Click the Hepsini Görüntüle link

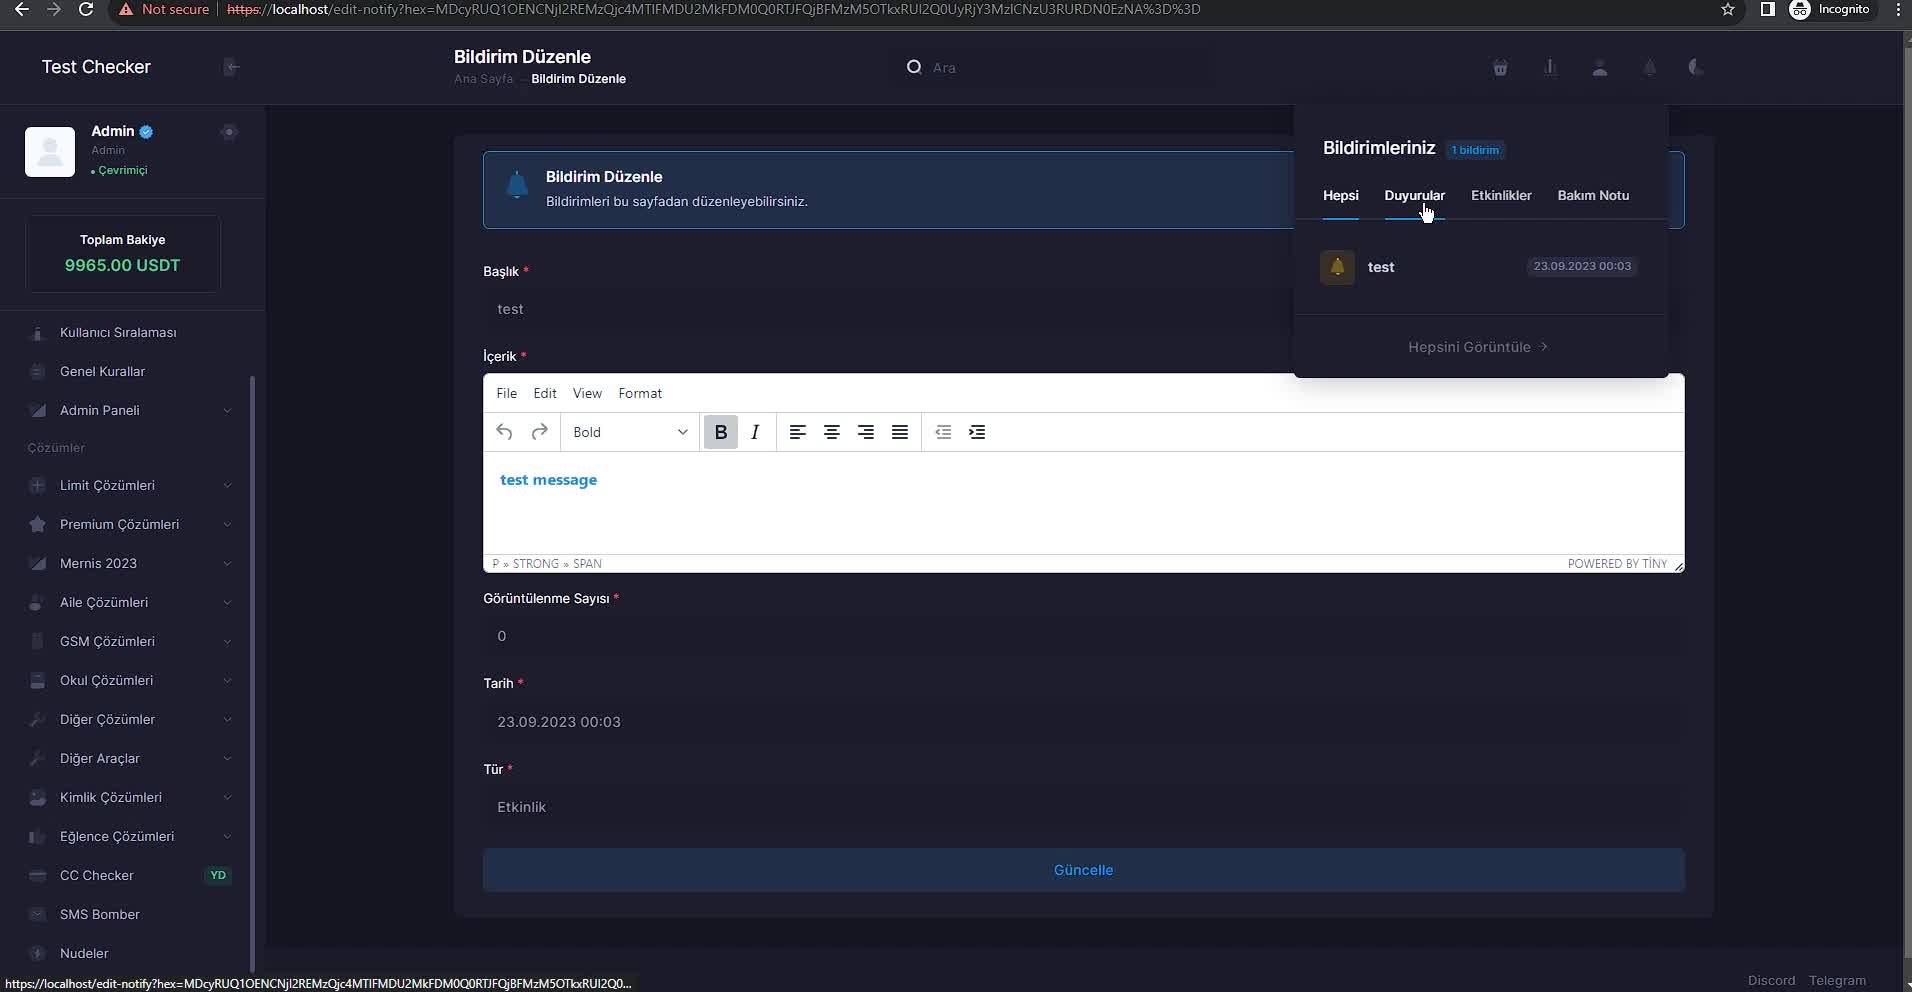click(x=1477, y=347)
